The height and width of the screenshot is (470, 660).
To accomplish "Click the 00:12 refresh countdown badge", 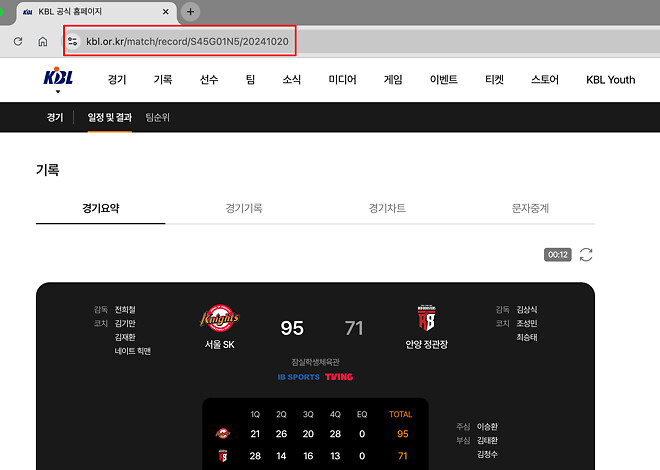I will pyautogui.click(x=558, y=255).
